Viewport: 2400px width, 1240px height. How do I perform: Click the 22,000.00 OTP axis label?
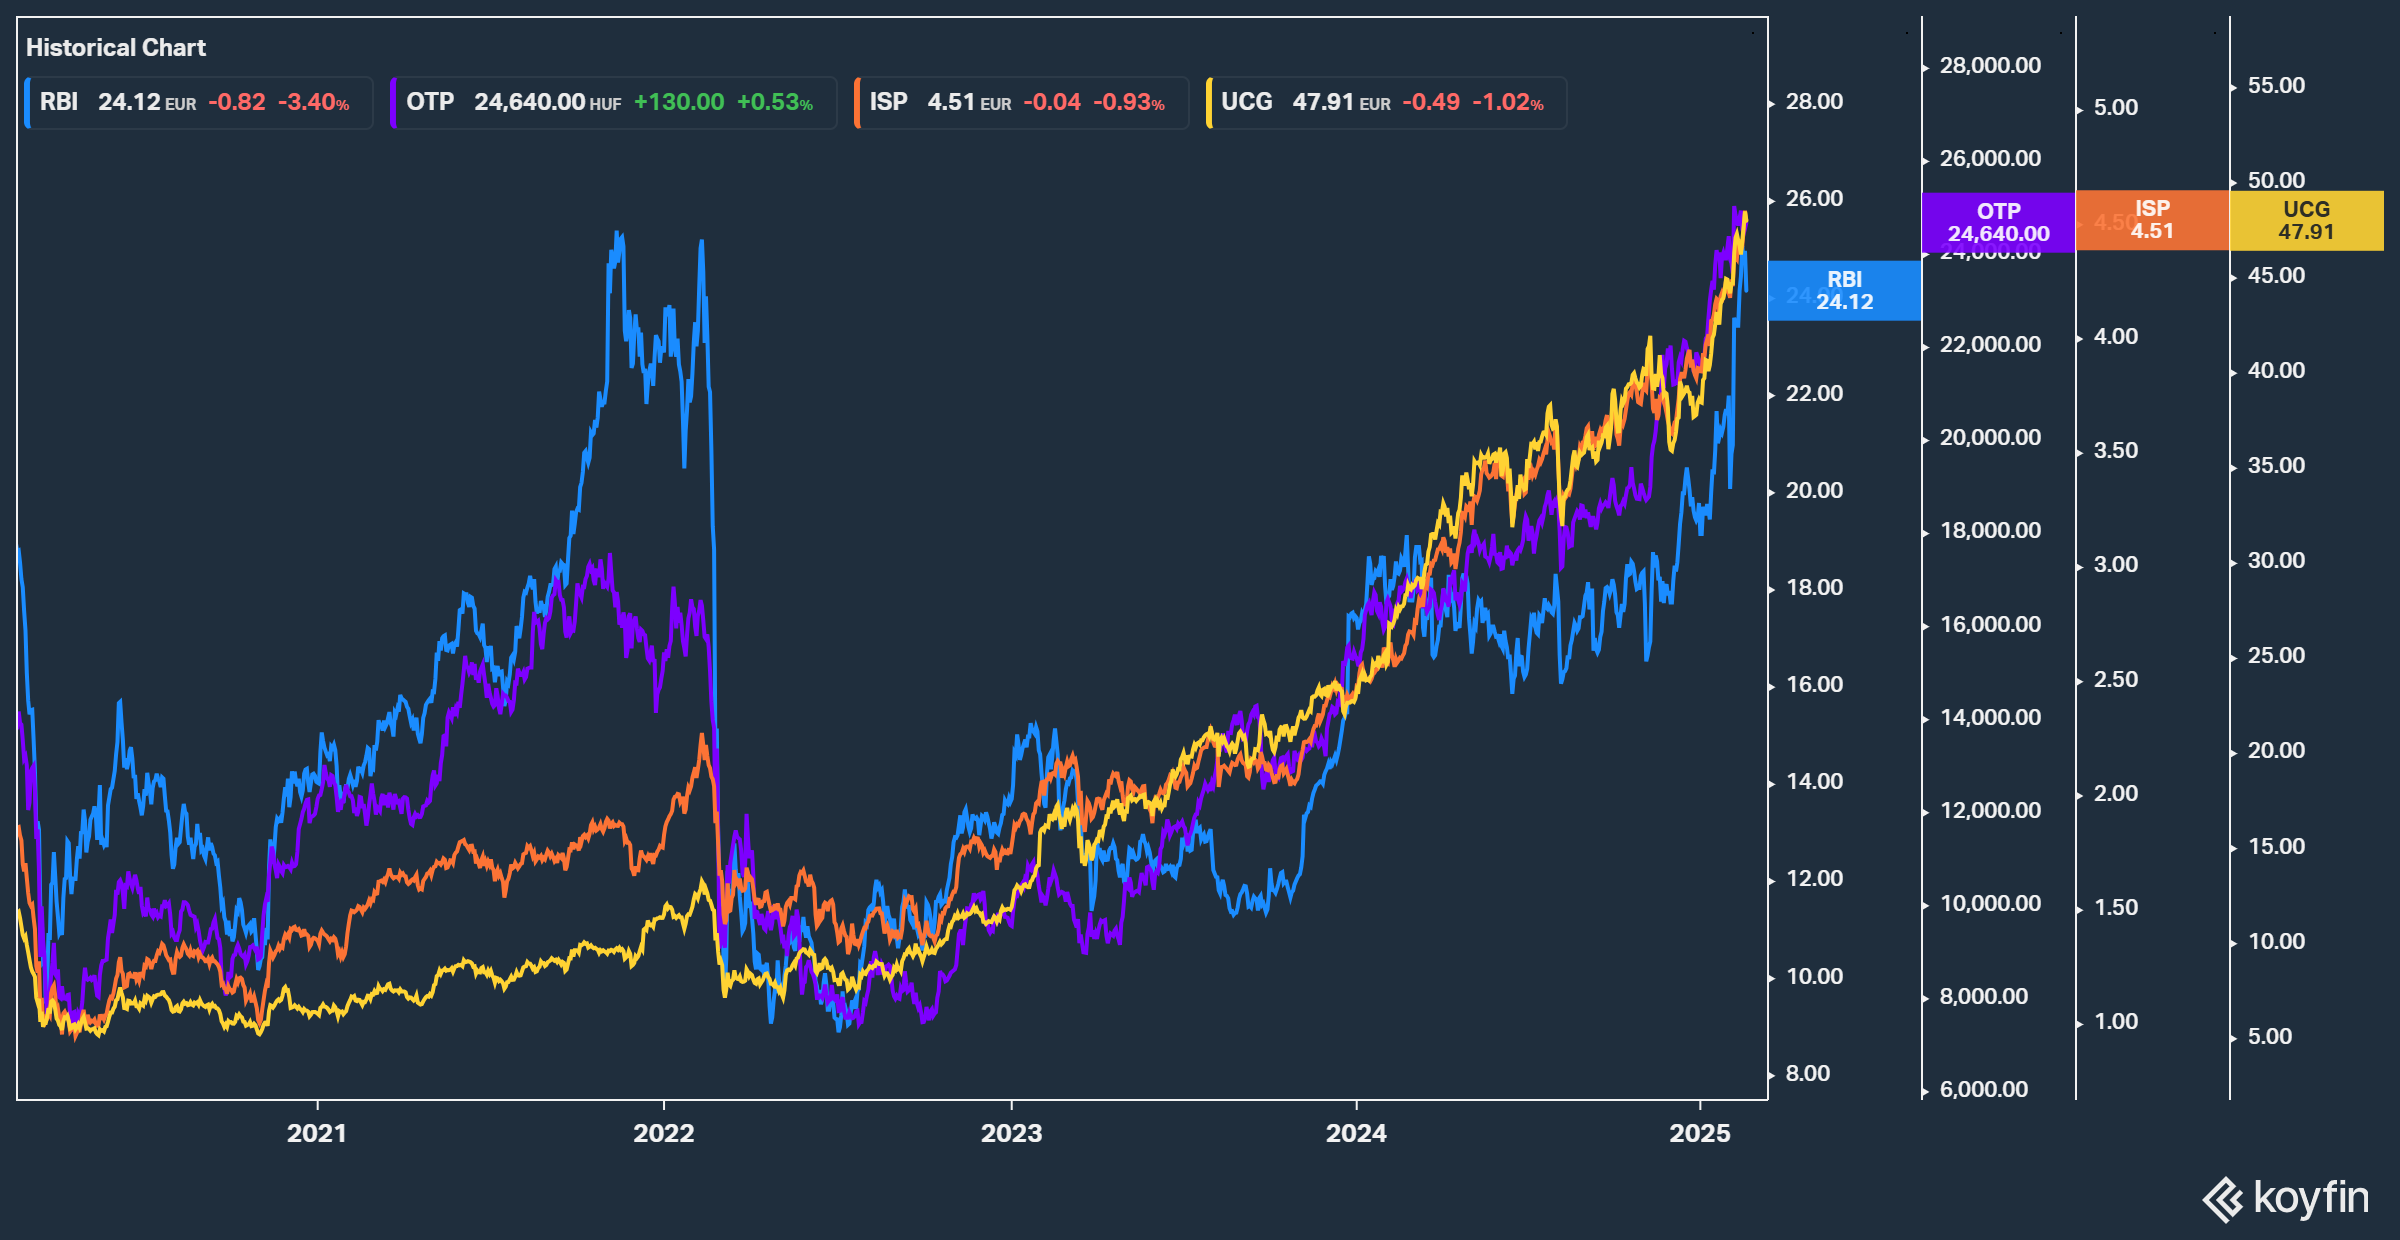[x=1990, y=345]
